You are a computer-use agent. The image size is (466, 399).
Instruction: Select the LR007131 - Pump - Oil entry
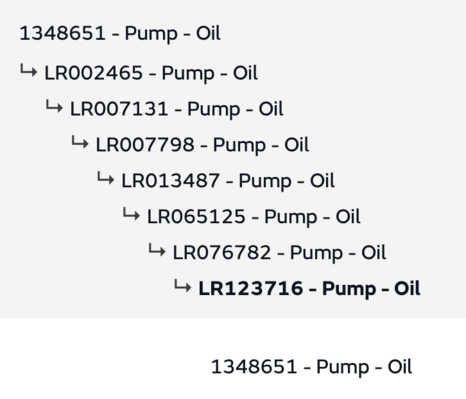coord(177,109)
